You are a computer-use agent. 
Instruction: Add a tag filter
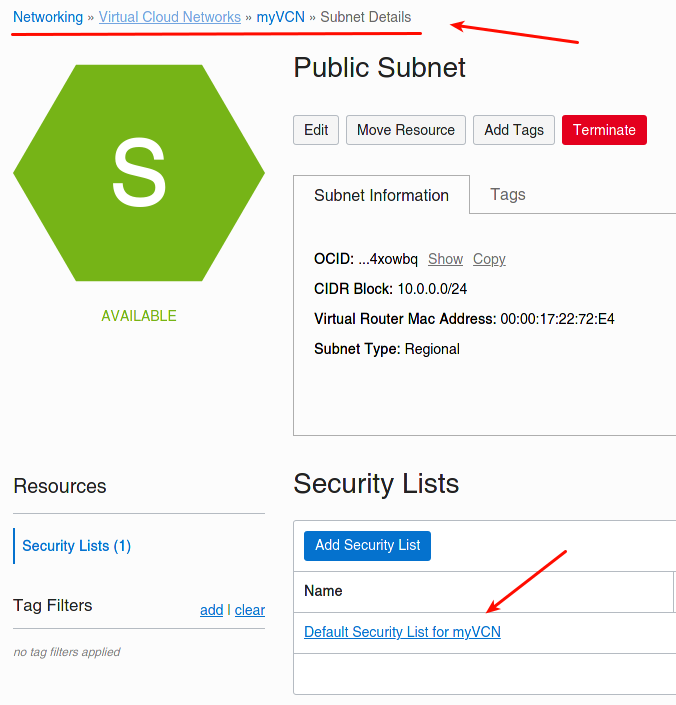coord(212,610)
